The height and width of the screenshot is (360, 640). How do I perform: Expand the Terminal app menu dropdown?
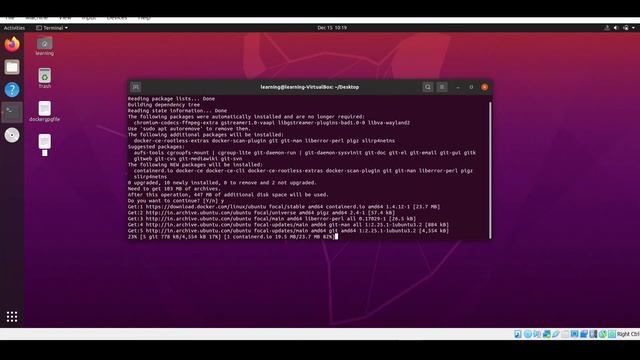(x=52, y=28)
